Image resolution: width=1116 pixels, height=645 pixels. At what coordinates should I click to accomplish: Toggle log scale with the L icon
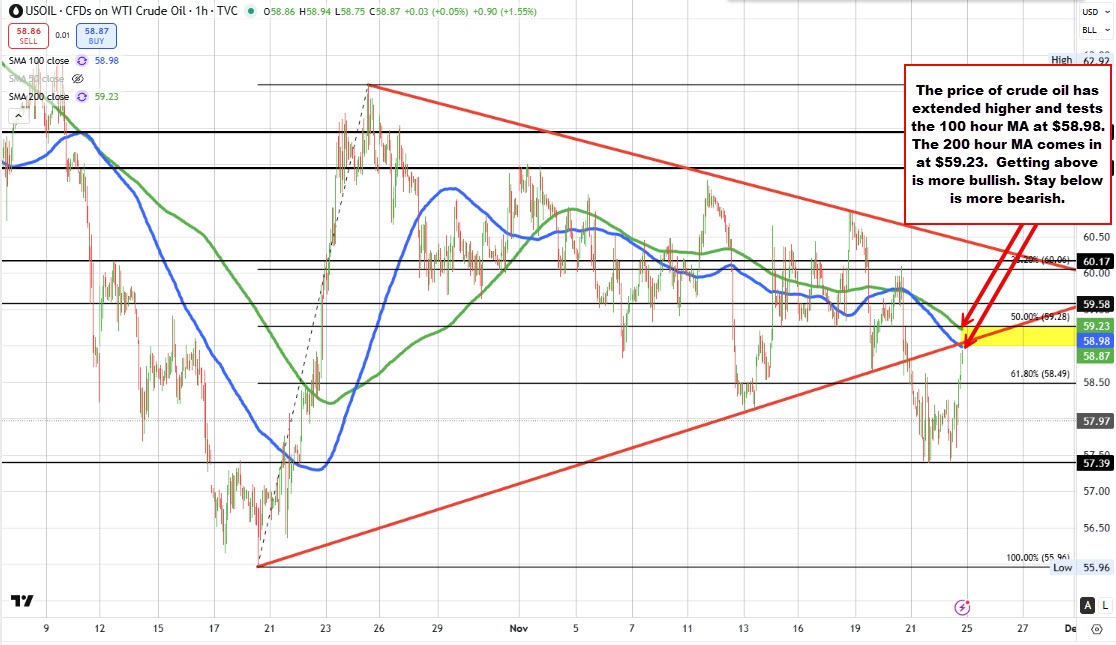(x=1104, y=606)
